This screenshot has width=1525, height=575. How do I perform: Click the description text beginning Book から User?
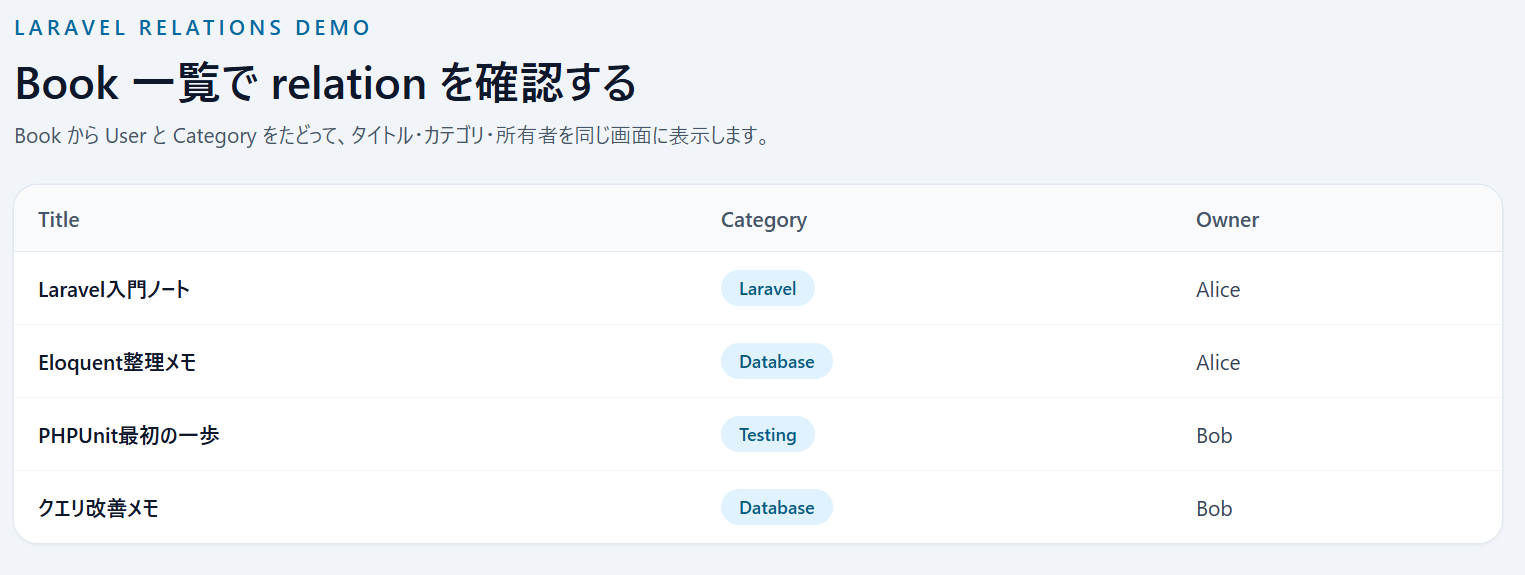(394, 136)
